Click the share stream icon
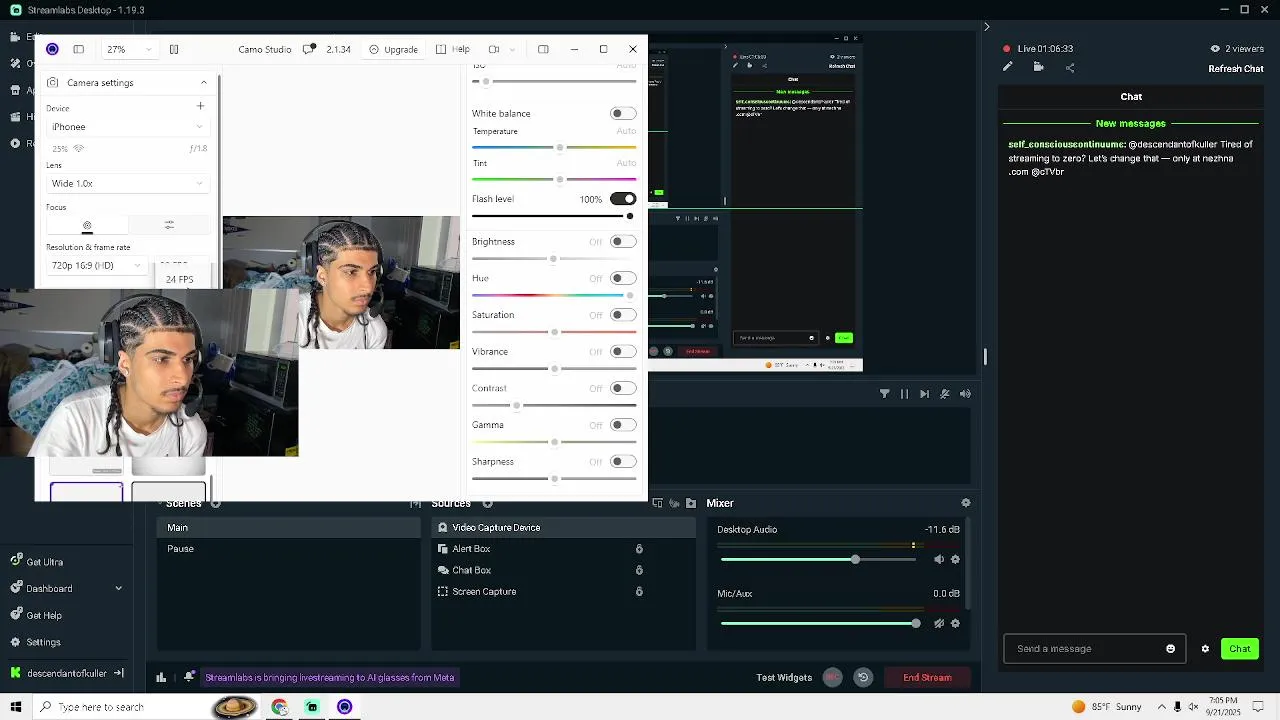This screenshot has height=720, width=1280. [1070, 68]
